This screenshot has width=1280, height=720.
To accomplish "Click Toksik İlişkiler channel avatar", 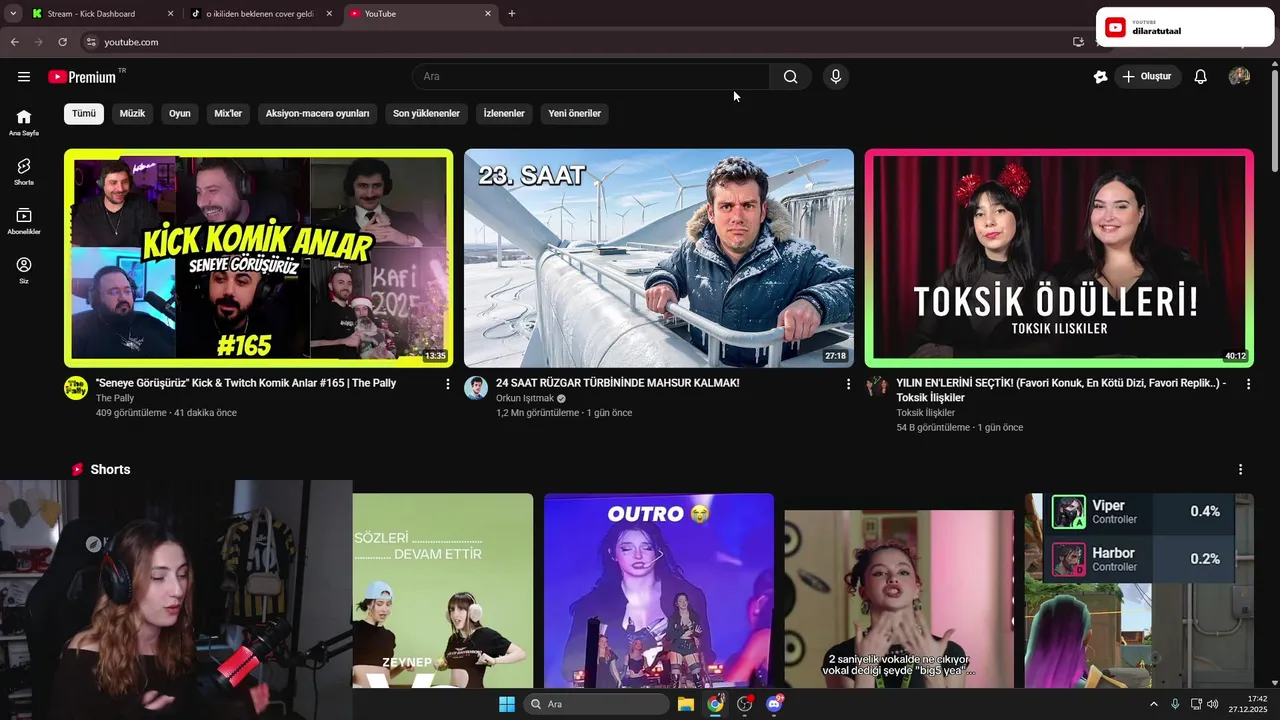I will [x=876, y=388].
